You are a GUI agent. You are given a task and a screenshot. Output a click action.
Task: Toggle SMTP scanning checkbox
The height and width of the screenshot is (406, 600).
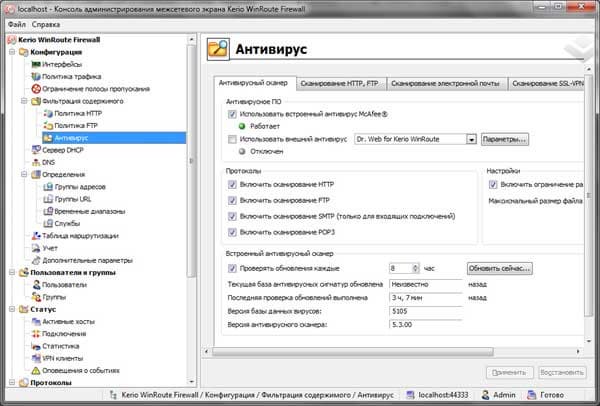click(232, 217)
